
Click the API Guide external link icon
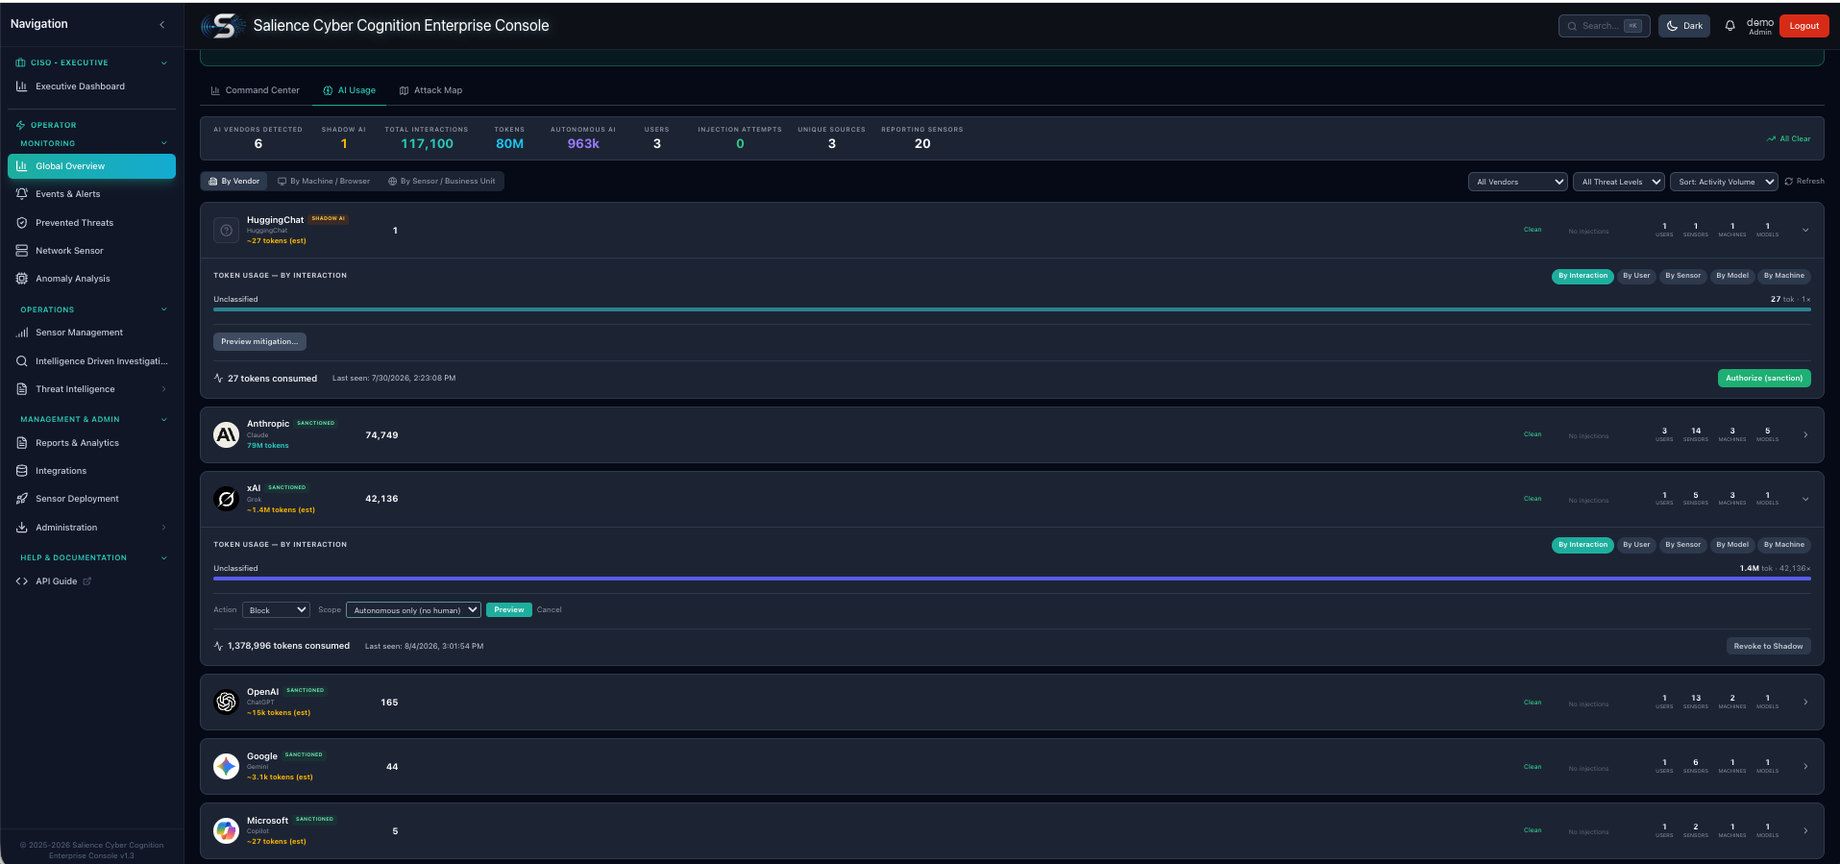coord(87,581)
